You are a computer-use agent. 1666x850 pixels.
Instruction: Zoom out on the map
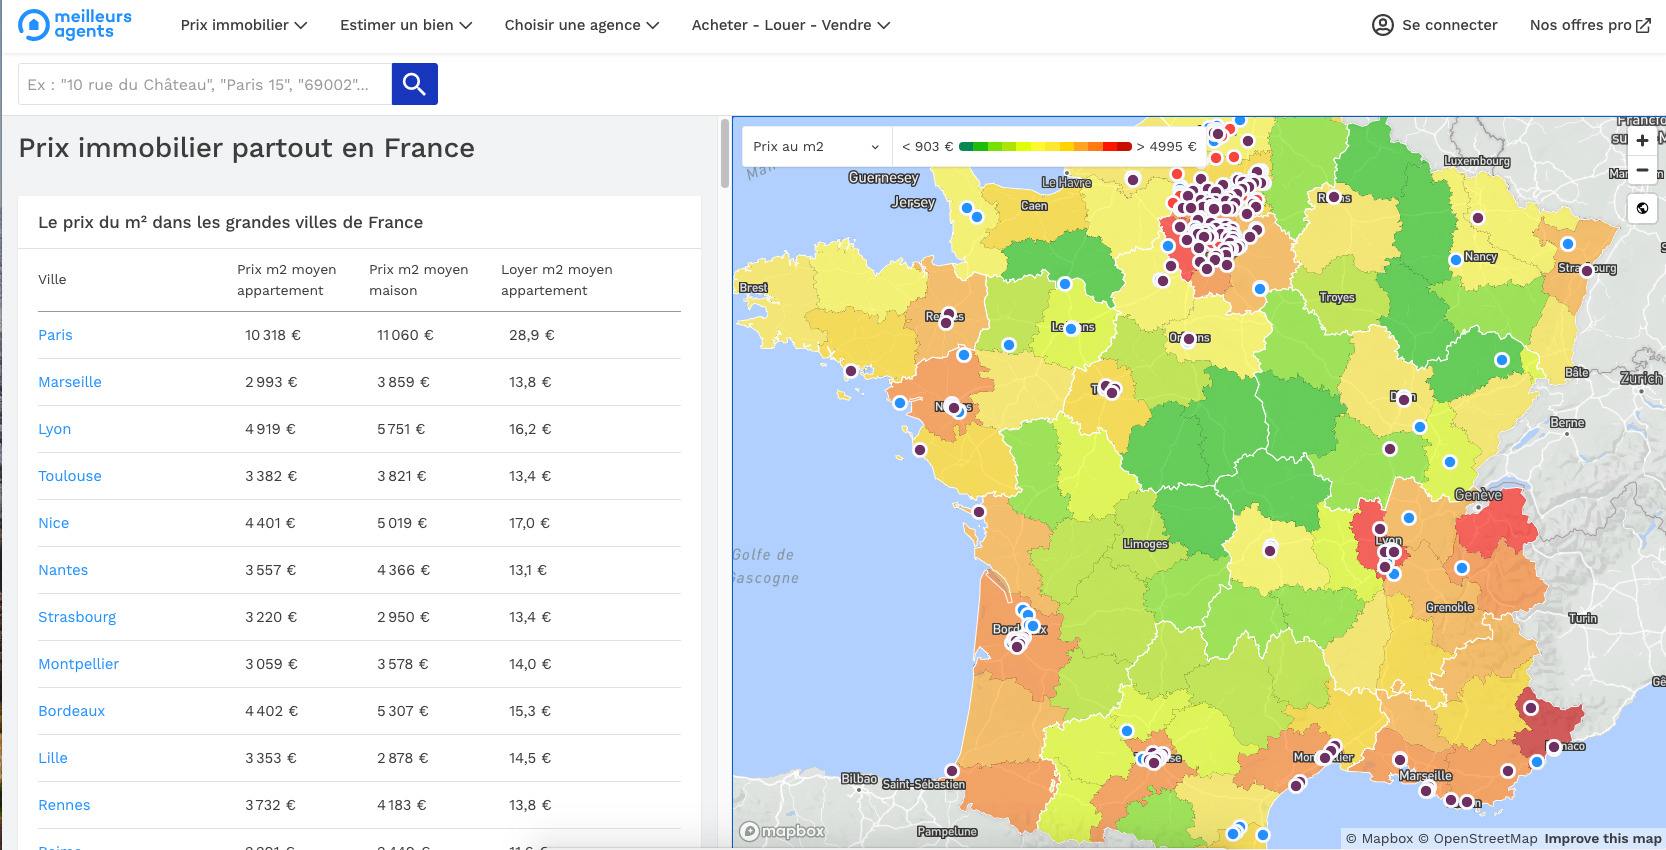[1642, 171]
